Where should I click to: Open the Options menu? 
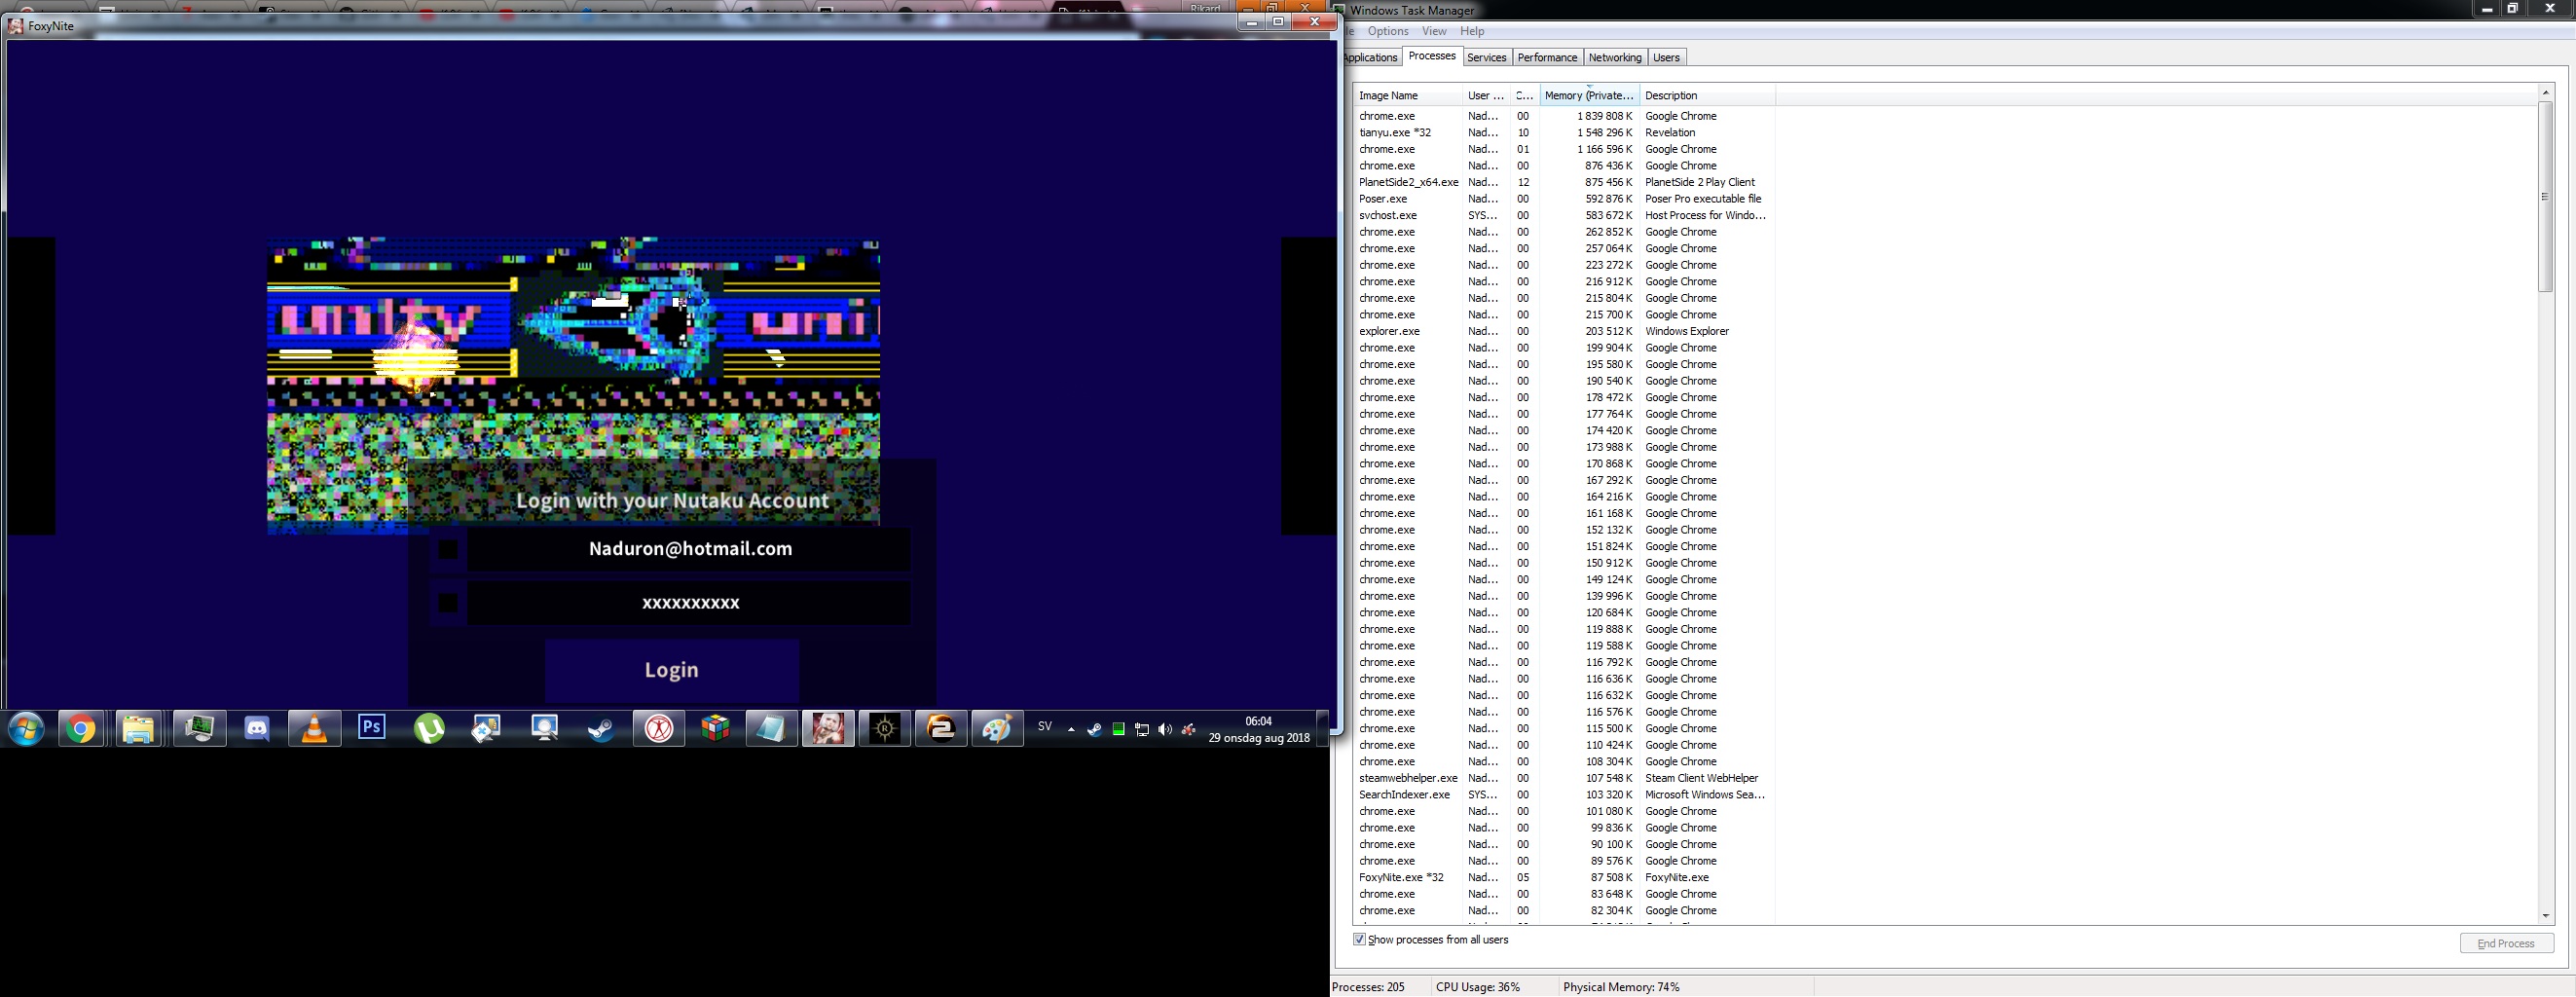point(1388,31)
